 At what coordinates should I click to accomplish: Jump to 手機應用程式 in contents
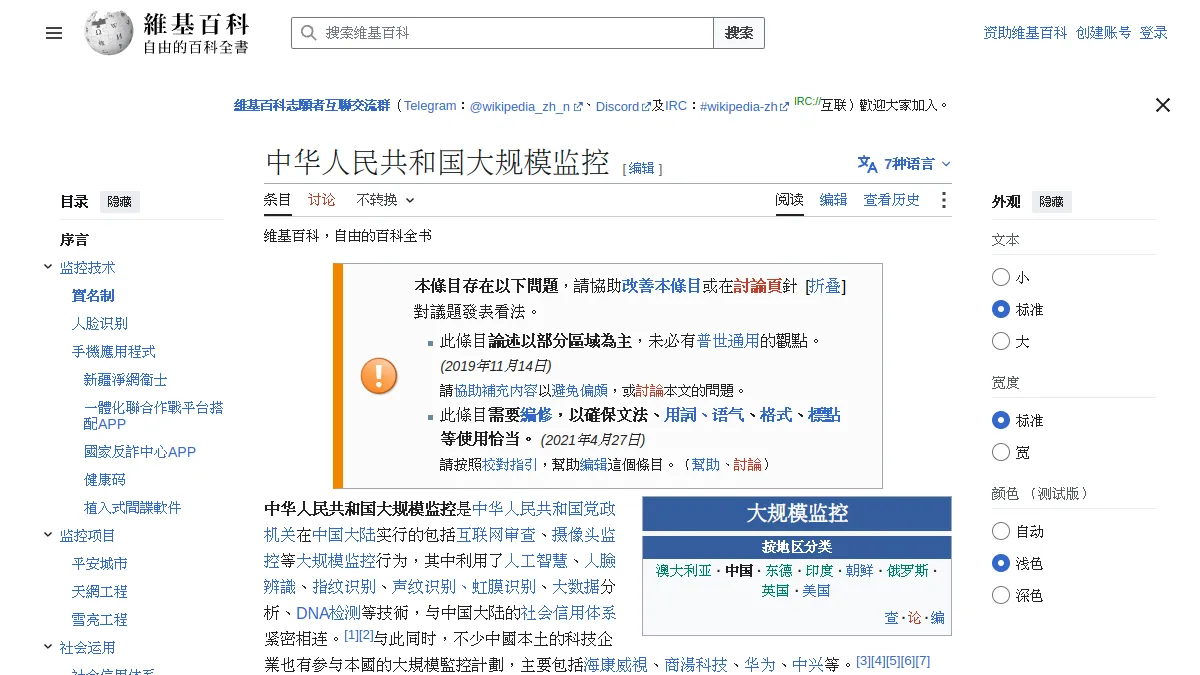point(114,352)
